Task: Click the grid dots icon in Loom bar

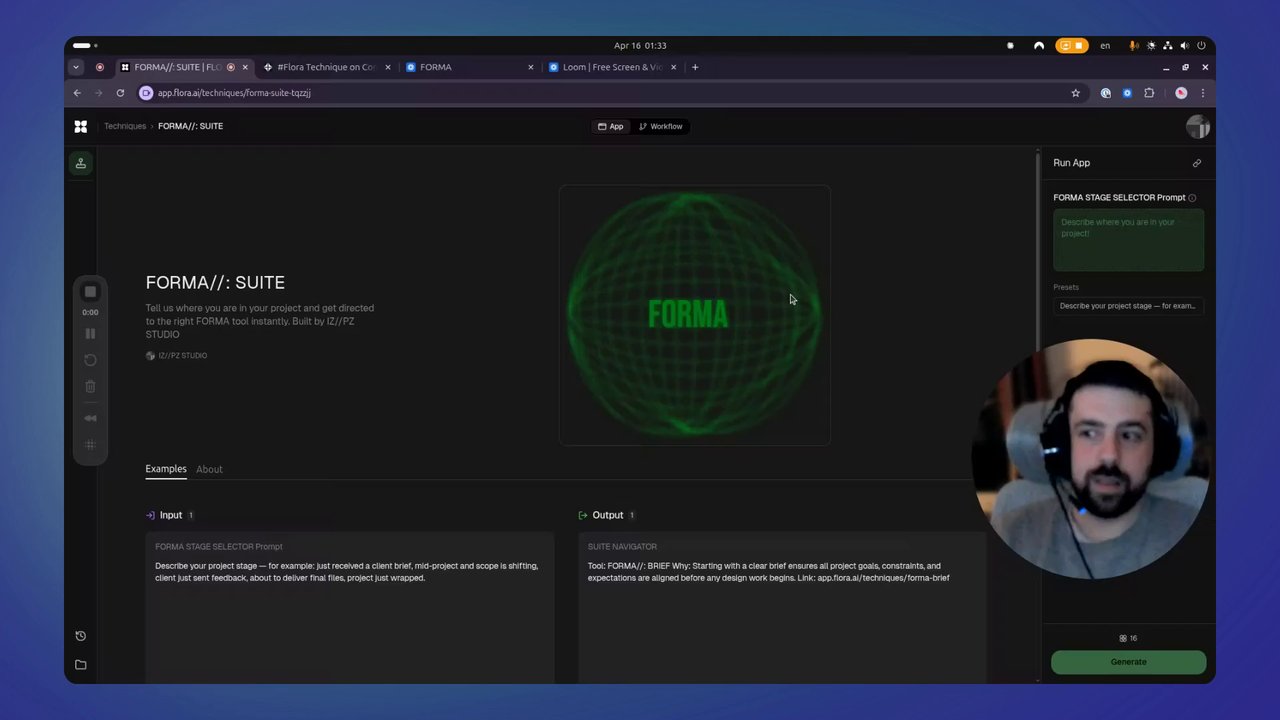Action: coord(90,445)
